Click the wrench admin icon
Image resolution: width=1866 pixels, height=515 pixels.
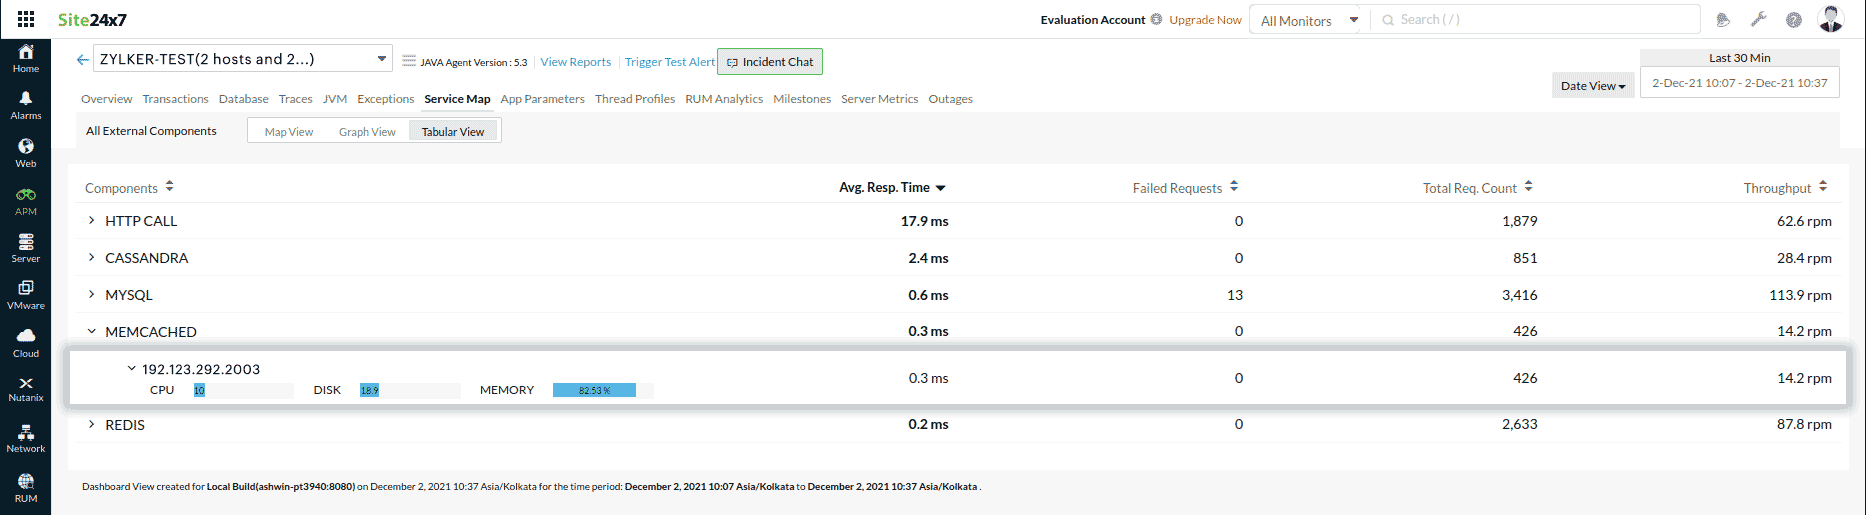coord(1759,20)
